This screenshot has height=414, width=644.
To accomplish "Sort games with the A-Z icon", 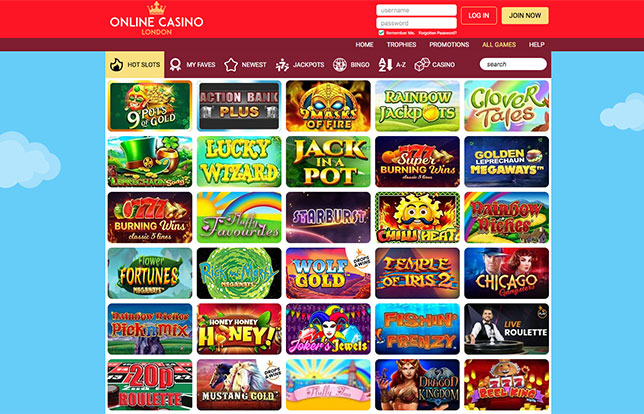I will [385, 64].
